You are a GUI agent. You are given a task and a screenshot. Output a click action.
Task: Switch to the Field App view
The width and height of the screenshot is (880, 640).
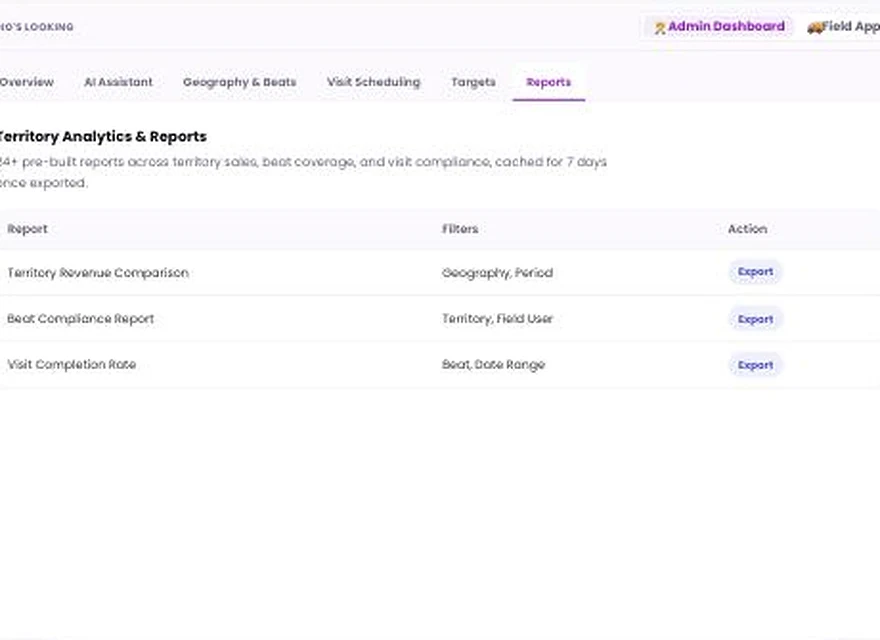click(842, 26)
